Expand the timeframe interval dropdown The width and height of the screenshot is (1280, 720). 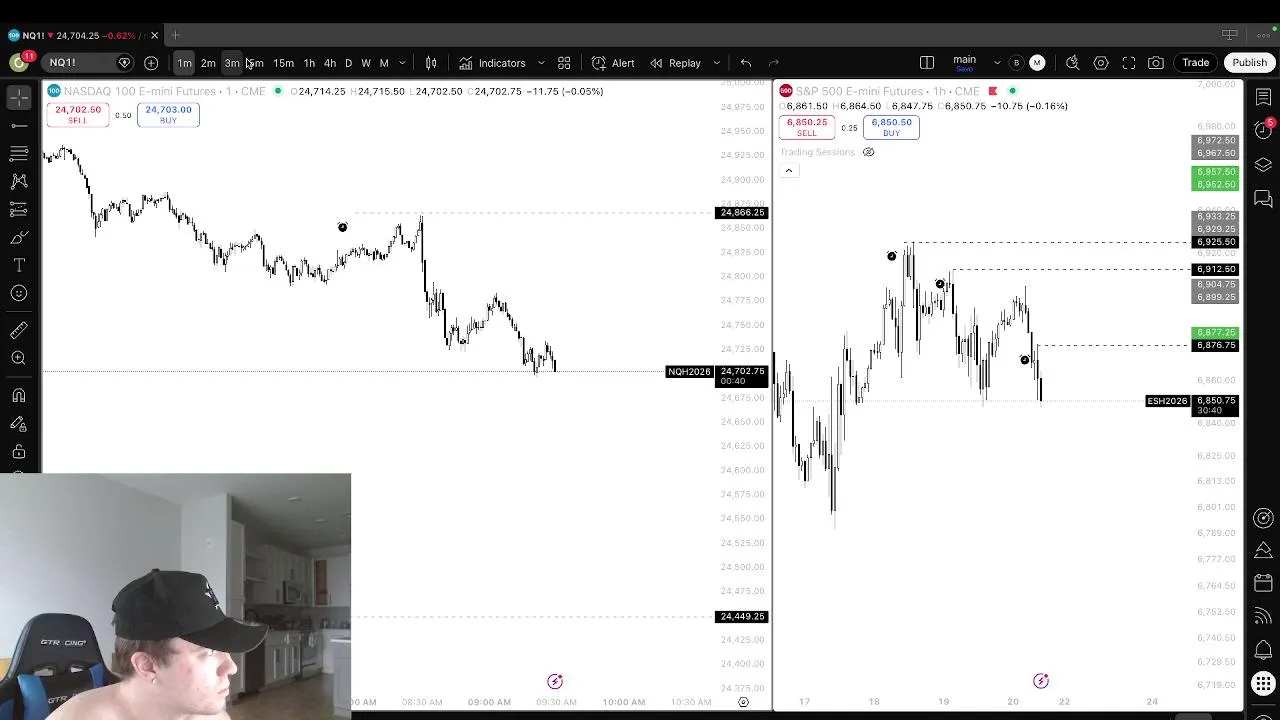click(402, 63)
